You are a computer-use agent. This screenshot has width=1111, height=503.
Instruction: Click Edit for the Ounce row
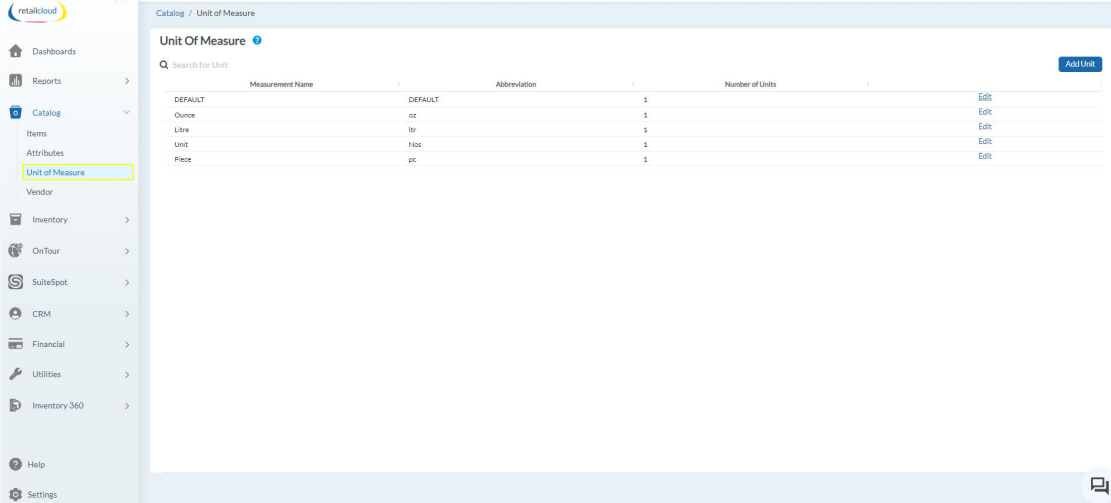(984, 112)
